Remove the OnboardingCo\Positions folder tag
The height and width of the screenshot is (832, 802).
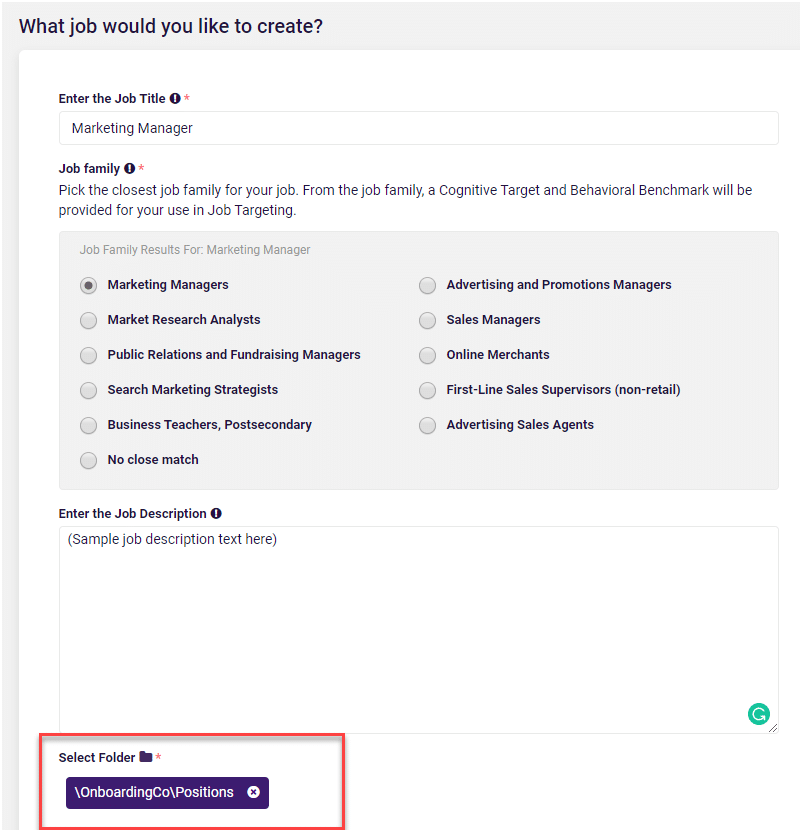point(254,792)
